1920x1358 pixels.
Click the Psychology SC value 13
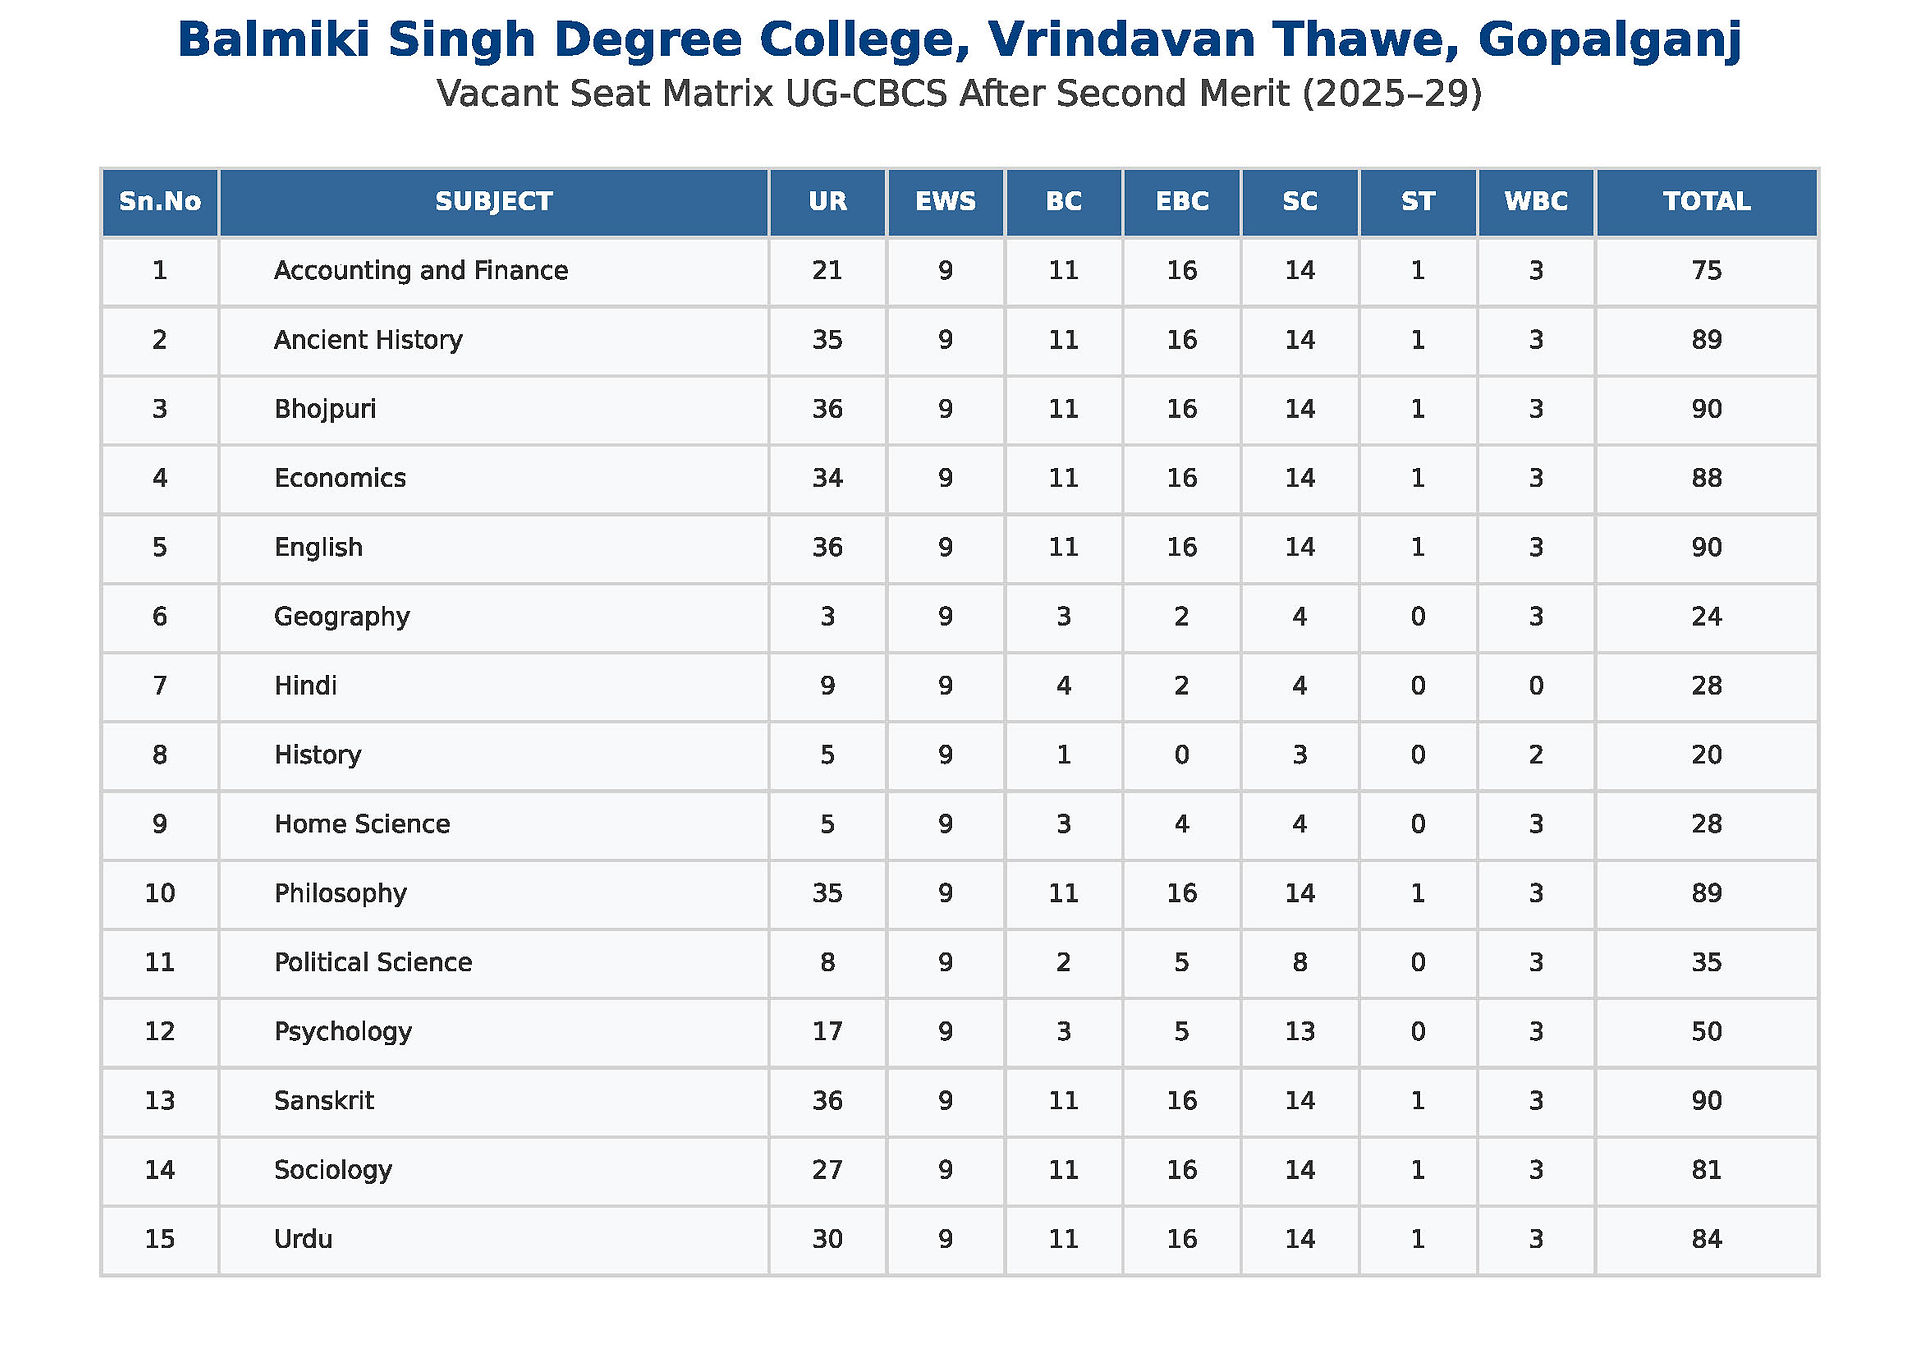[x=1299, y=1032]
